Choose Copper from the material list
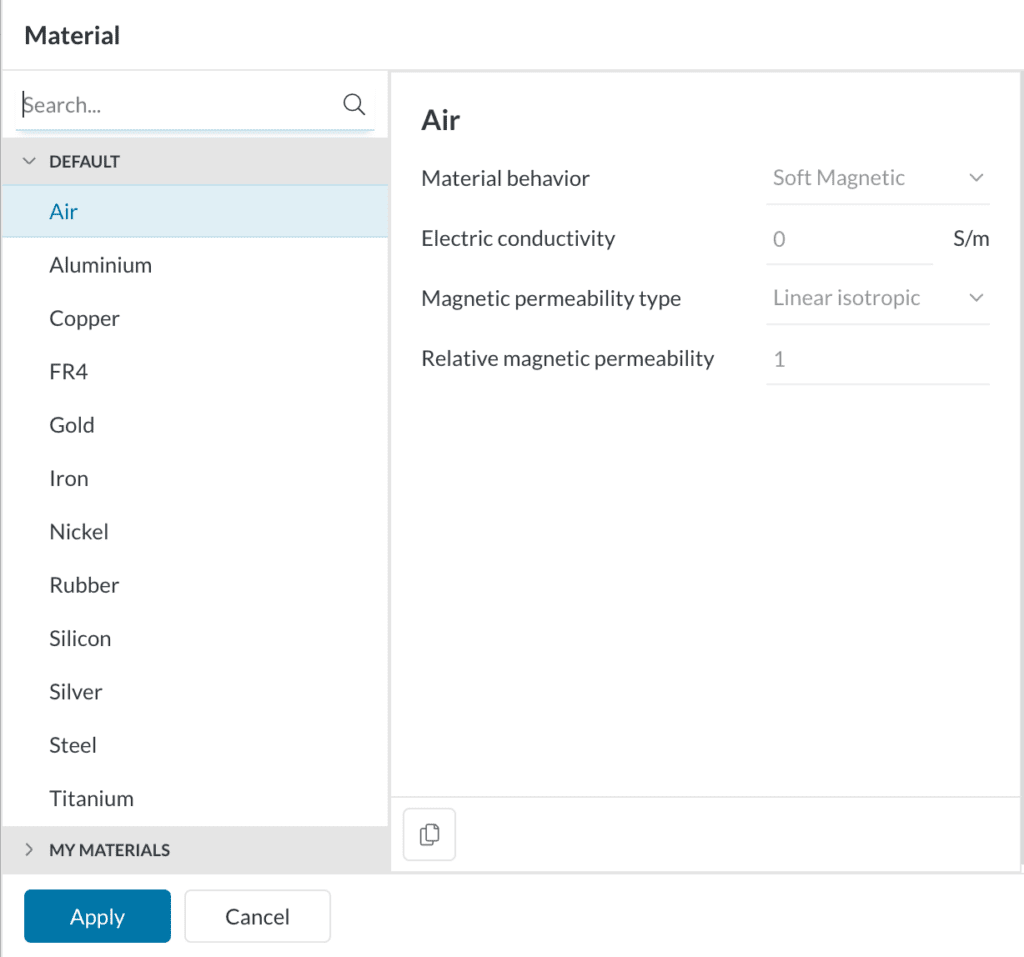1024x957 pixels. [85, 319]
